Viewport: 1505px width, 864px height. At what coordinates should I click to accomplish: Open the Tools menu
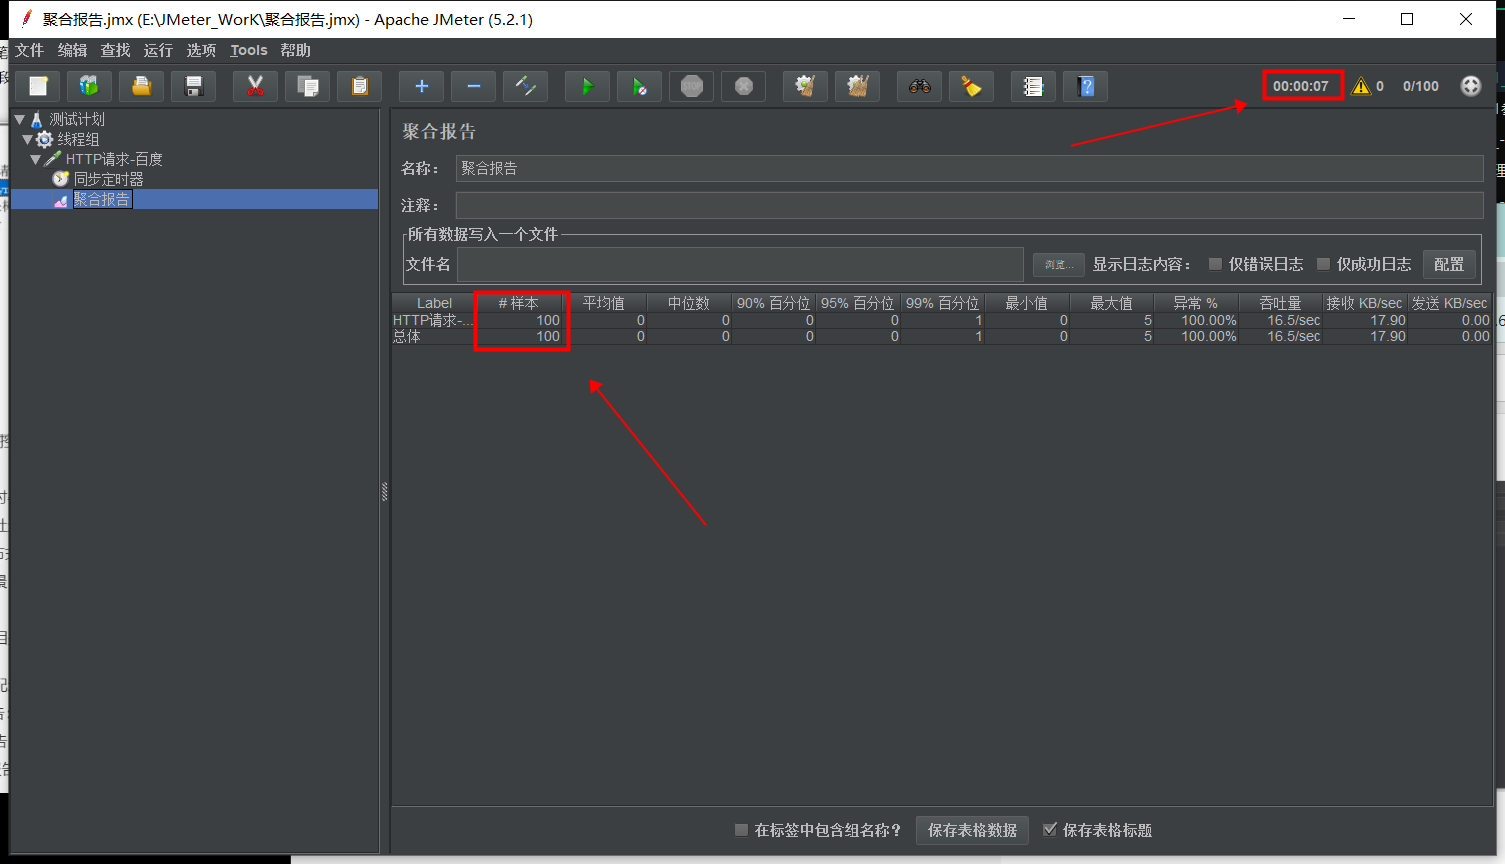[248, 50]
